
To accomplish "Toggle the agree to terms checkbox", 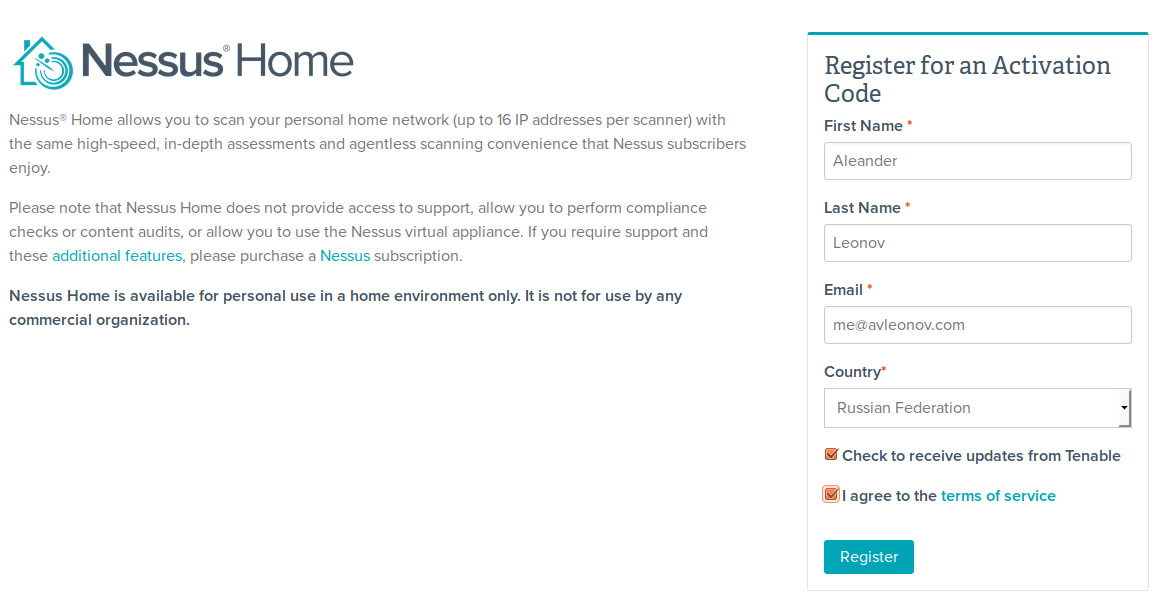I will (x=831, y=495).
